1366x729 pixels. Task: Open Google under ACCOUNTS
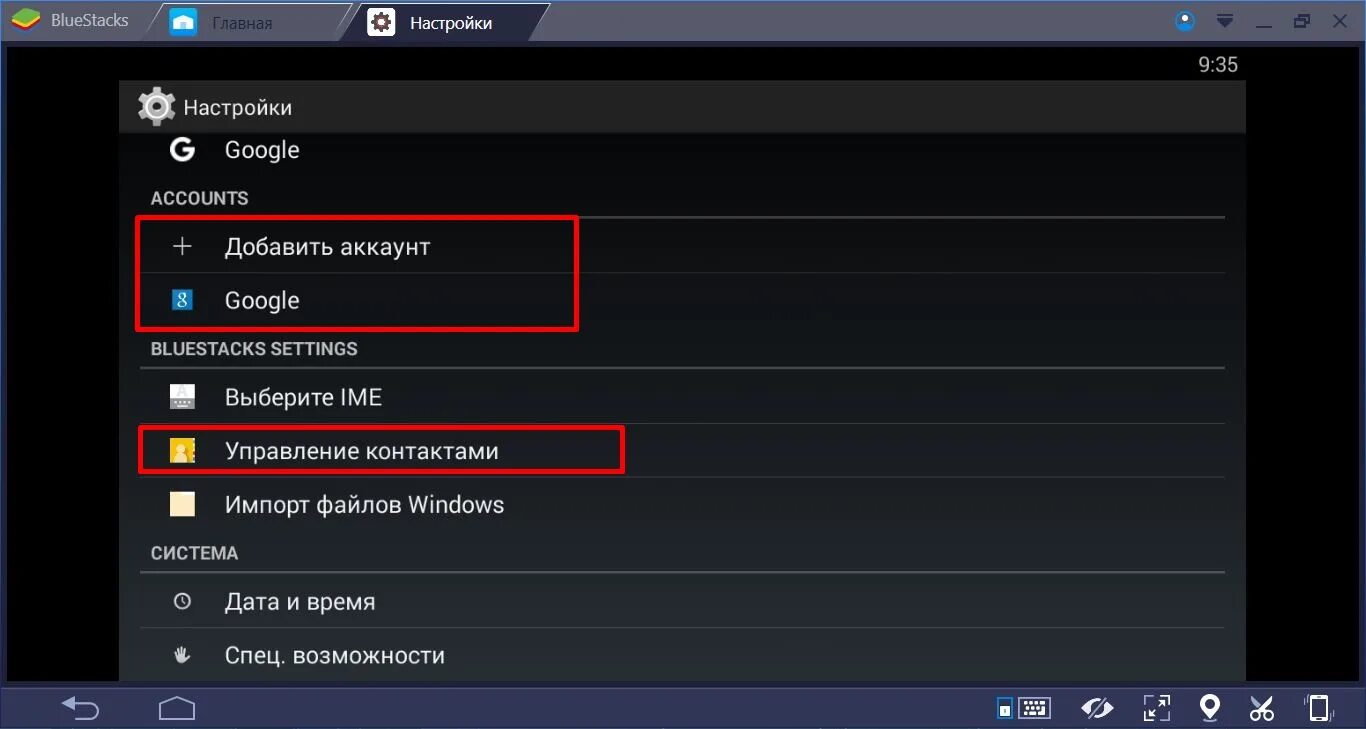[682, 300]
